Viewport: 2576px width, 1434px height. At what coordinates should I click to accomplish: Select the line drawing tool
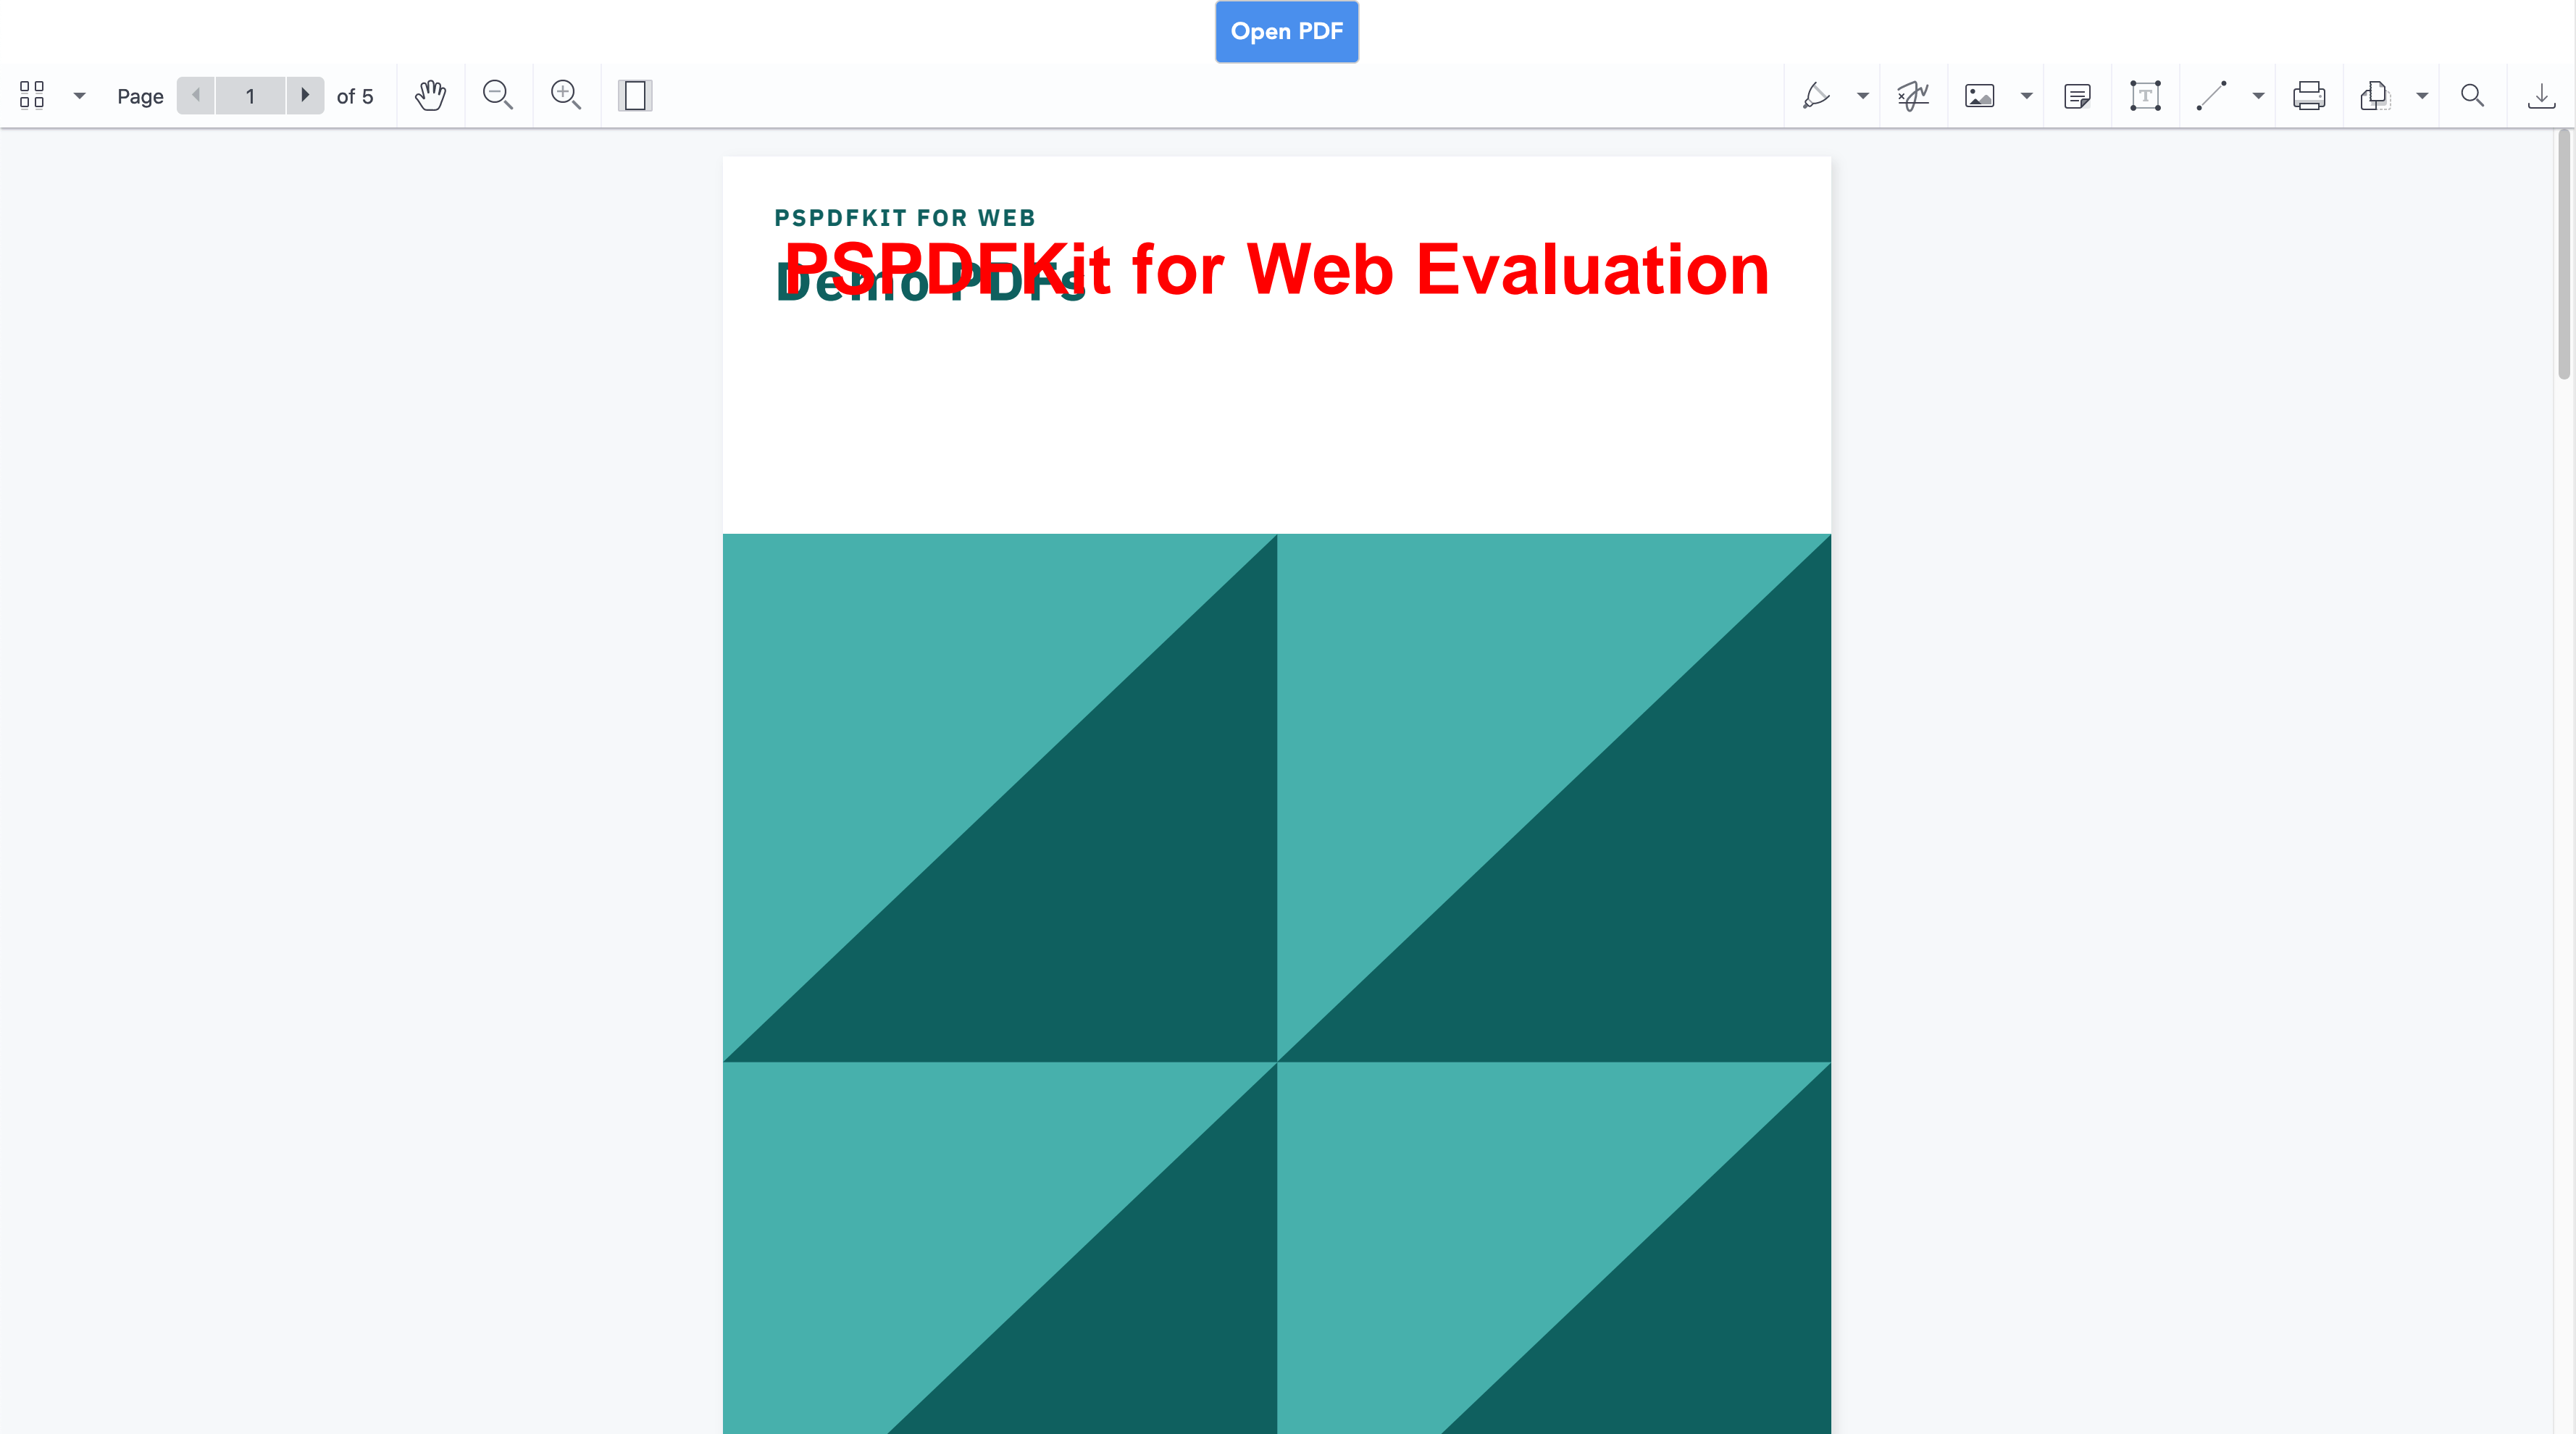[2211, 95]
